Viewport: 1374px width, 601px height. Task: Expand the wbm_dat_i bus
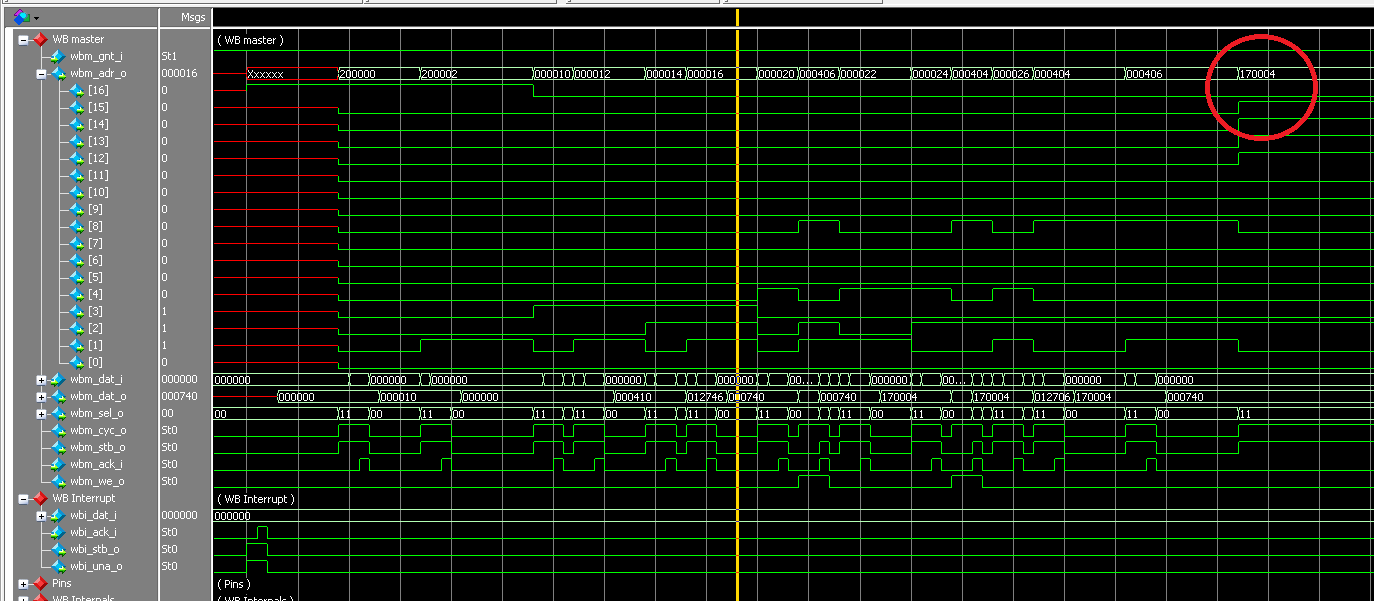[41, 380]
